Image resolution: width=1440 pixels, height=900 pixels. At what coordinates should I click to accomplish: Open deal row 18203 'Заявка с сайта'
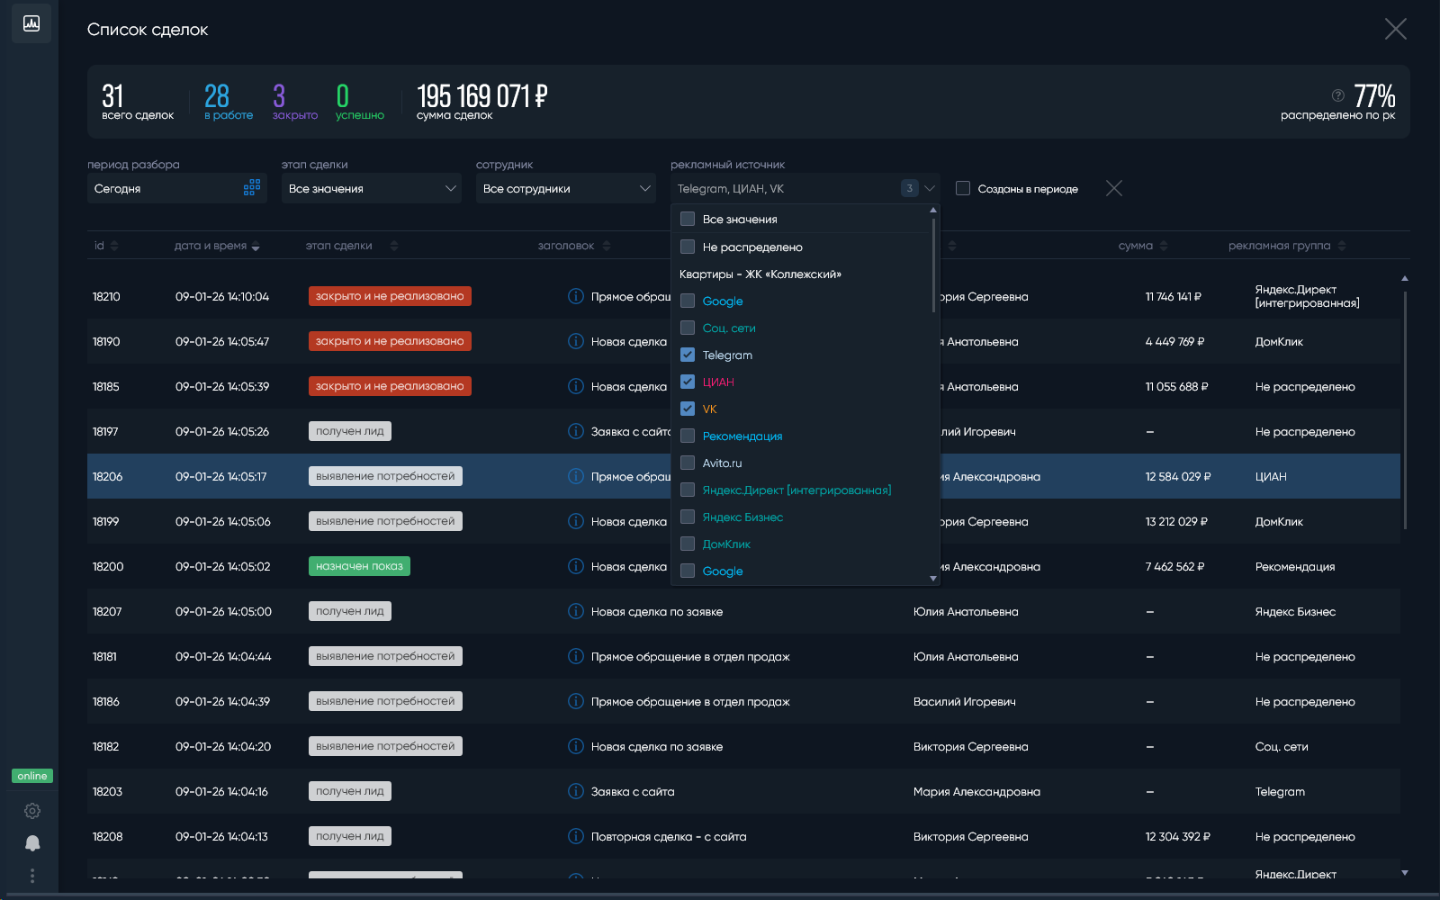click(x=632, y=792)
